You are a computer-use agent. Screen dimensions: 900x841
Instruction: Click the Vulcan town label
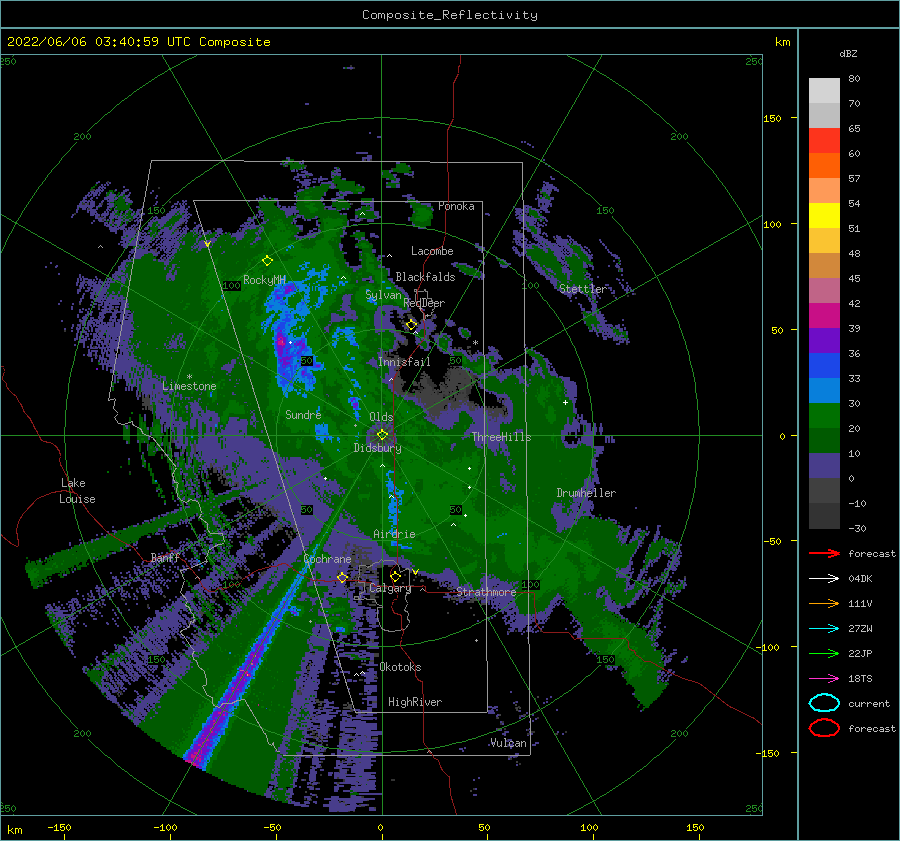point(509,742)
